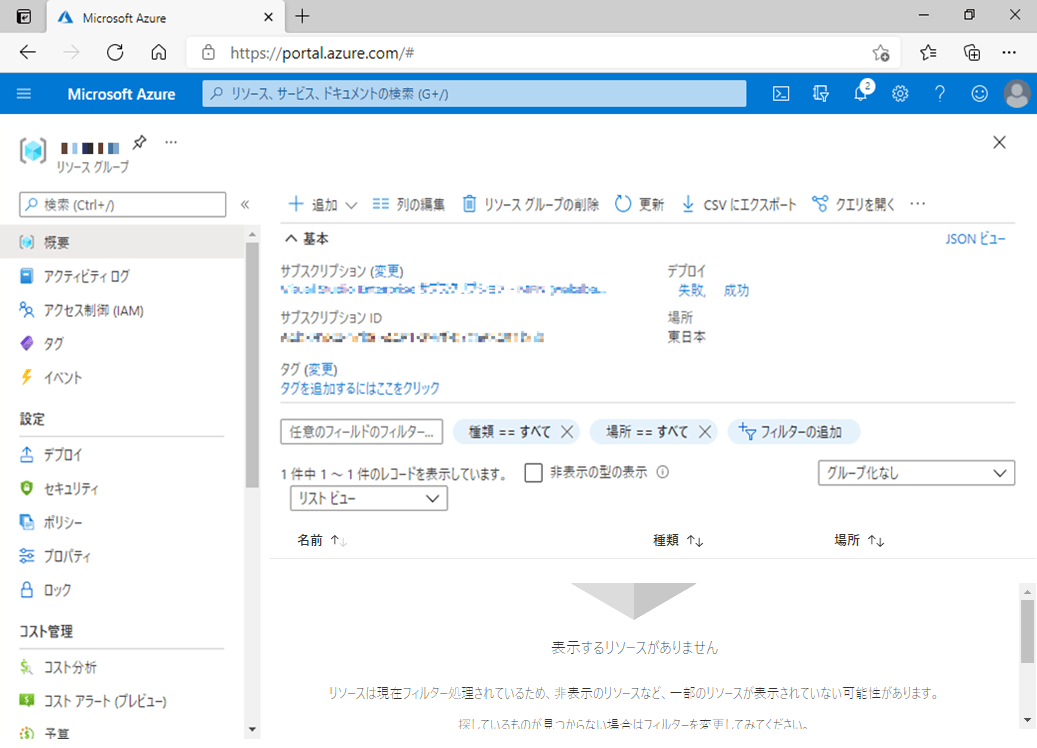Click the sidebar scrollbar down arrow
Image resolution: width=1037 pixels, height=748 pixels.
click(252, 729)
